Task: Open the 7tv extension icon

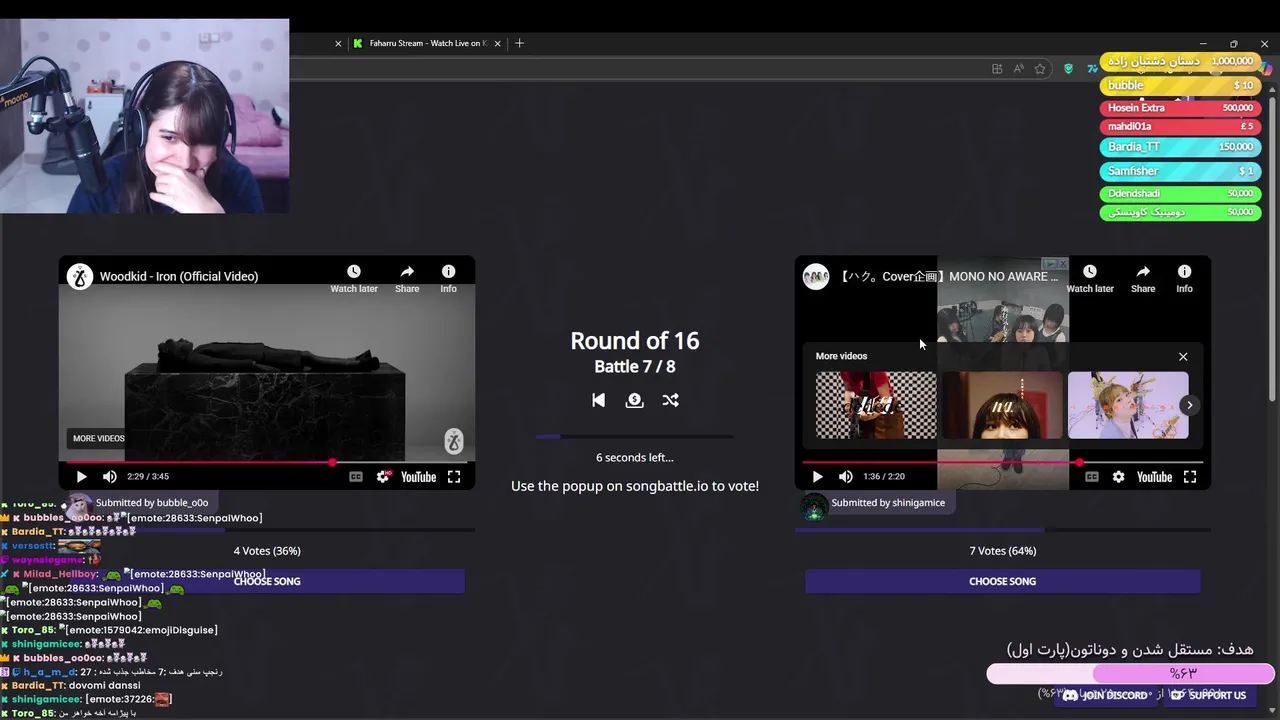Action: point(1092,69)
